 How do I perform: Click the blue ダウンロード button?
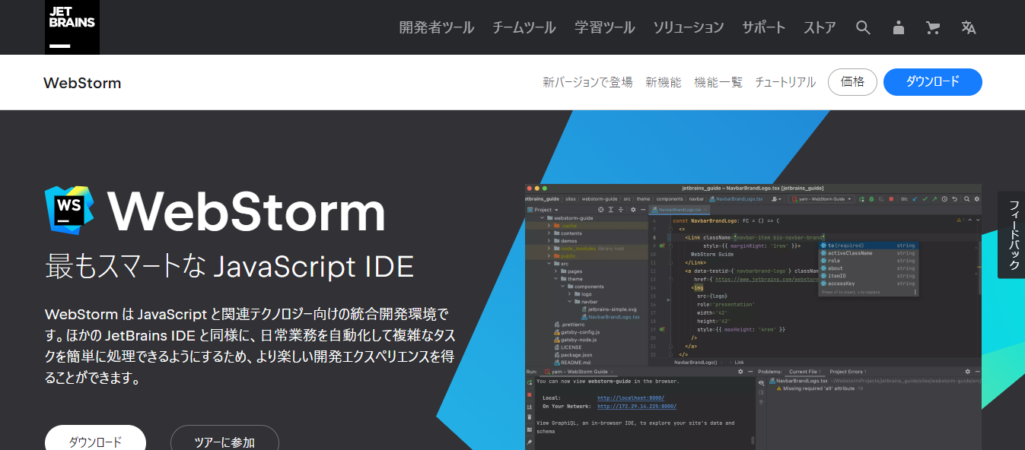(933, 82)
